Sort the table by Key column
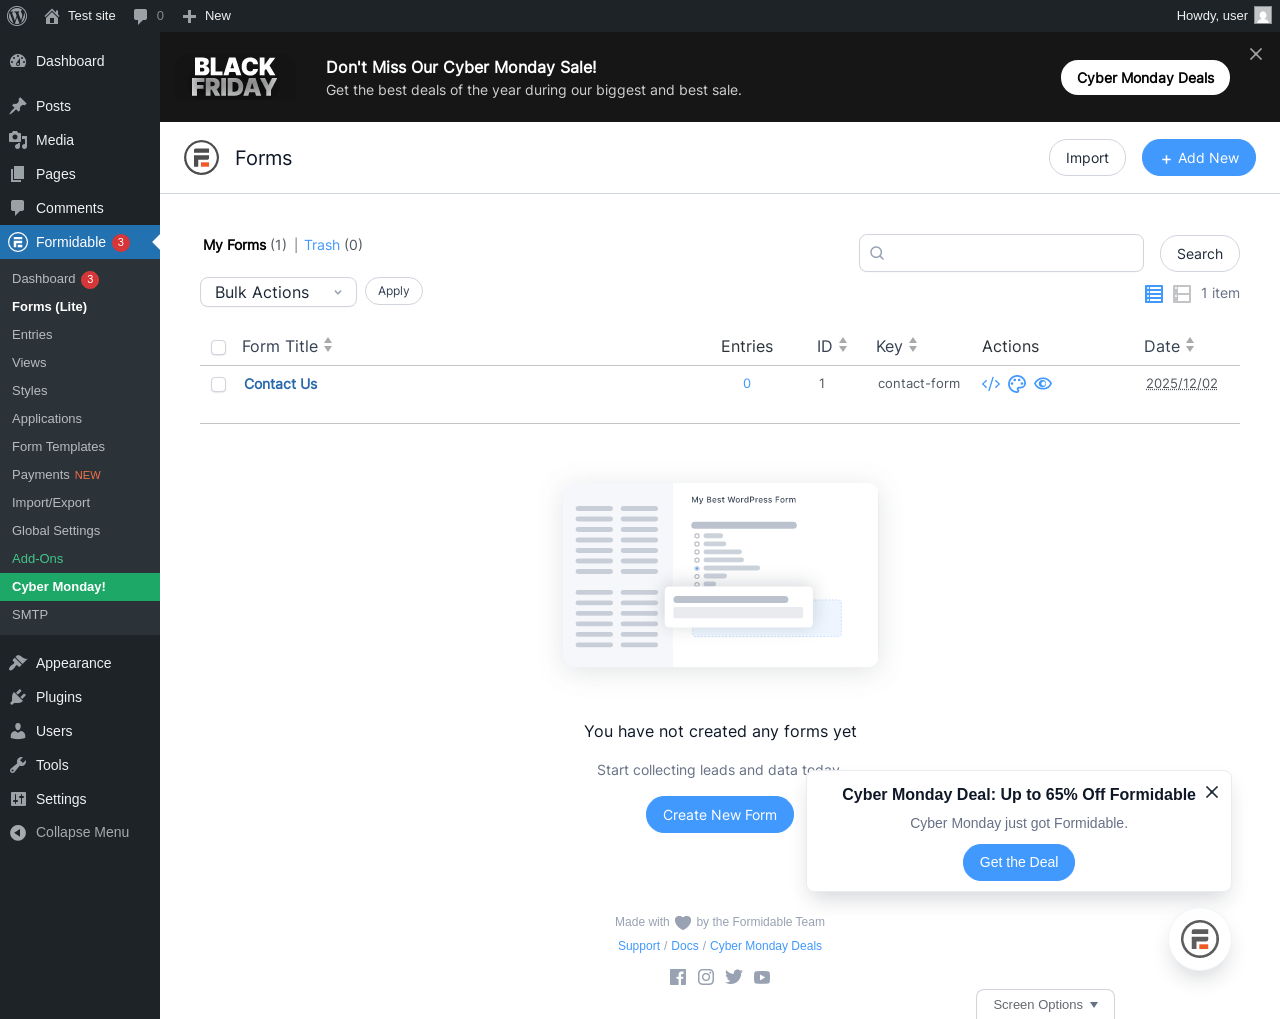The width and height of the screenshot is (1280, 1019). click(897, 346)
